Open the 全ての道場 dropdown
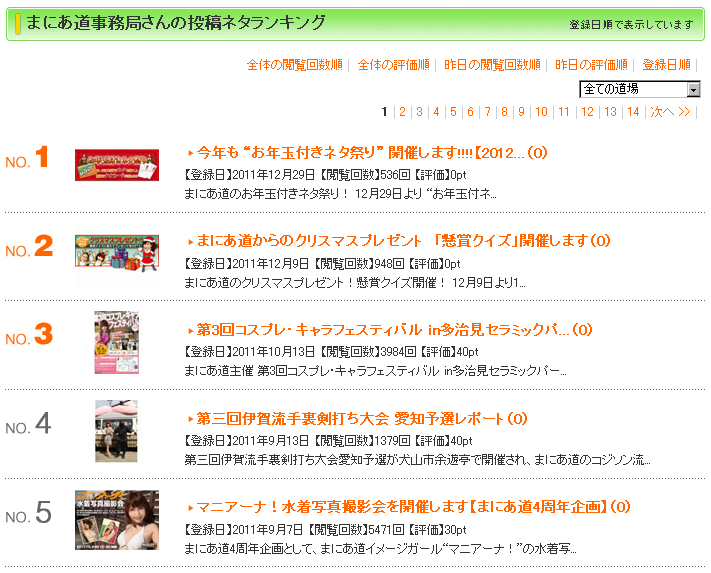The height and width of the screenshot is (573, 711). [640, 89]
